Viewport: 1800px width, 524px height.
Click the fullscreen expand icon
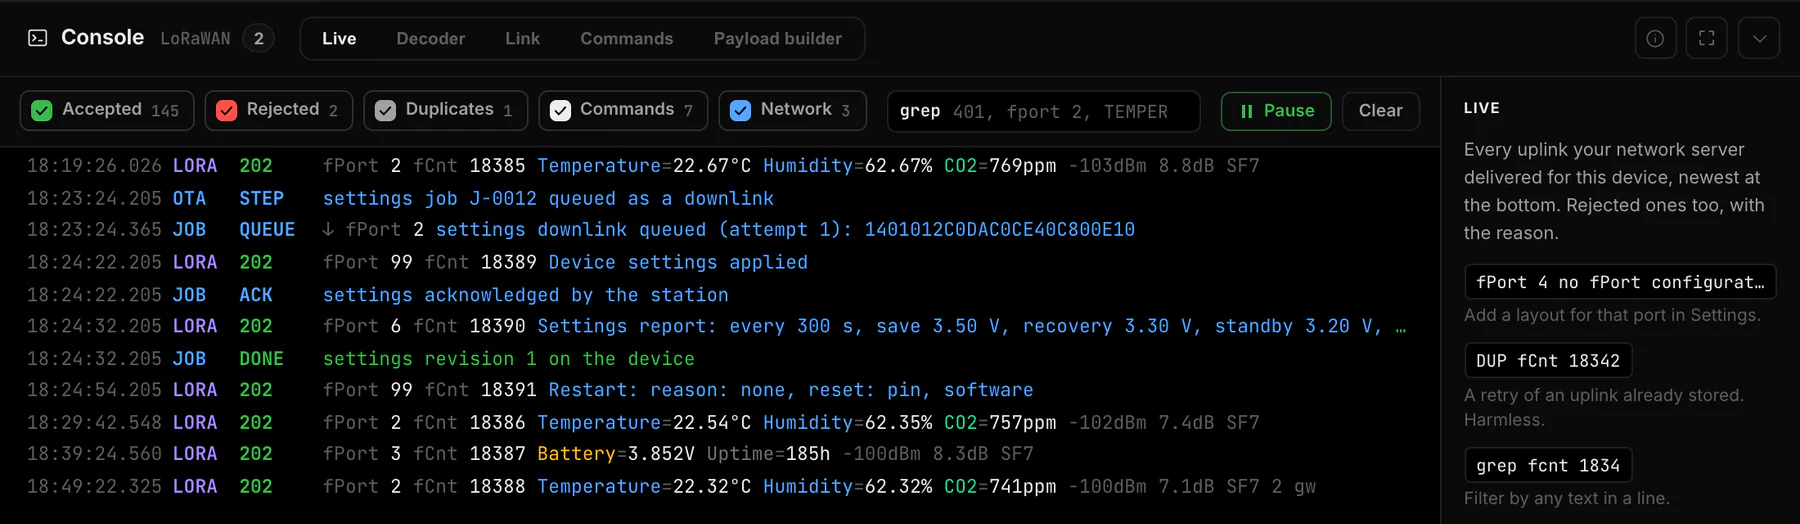[x=1707, y=38]
